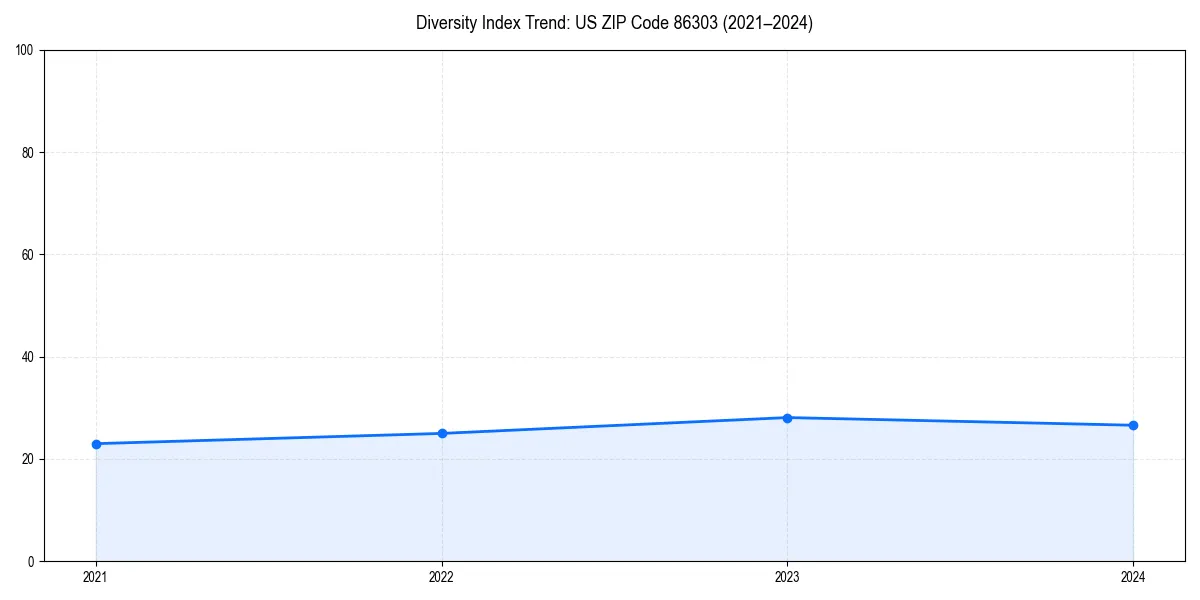The image size is (1200, 600).
Task: Click the 2023 x-axis label
Action: 788,577
